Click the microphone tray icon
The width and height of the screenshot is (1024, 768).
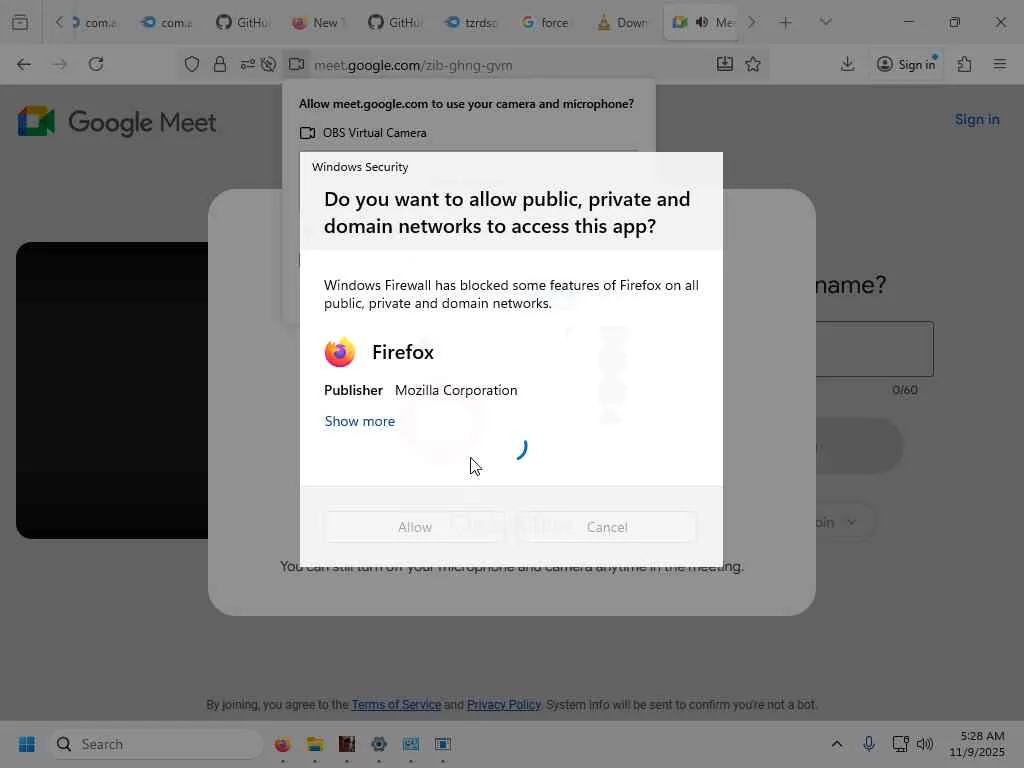click(869, 744)
